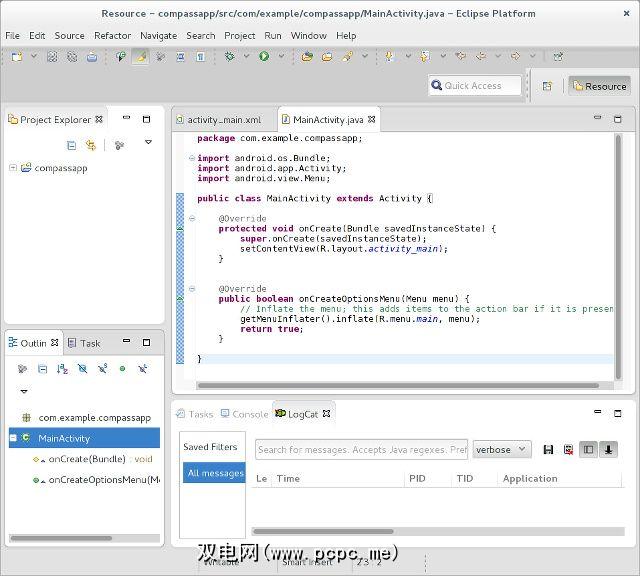
Task: Save the LogCat log to file
Action: pos(548,450)
